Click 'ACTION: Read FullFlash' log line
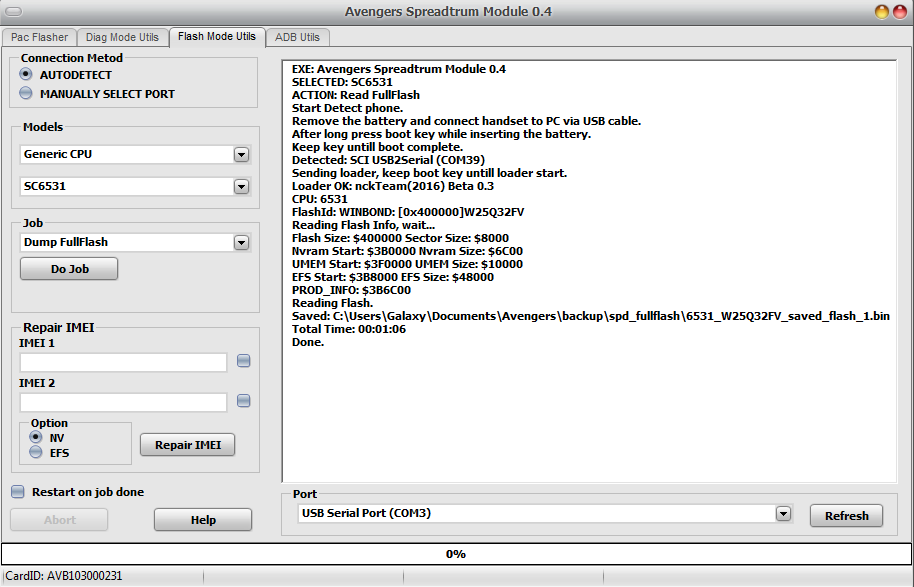Screen dimensions: 914x587 tap(356, 95)
